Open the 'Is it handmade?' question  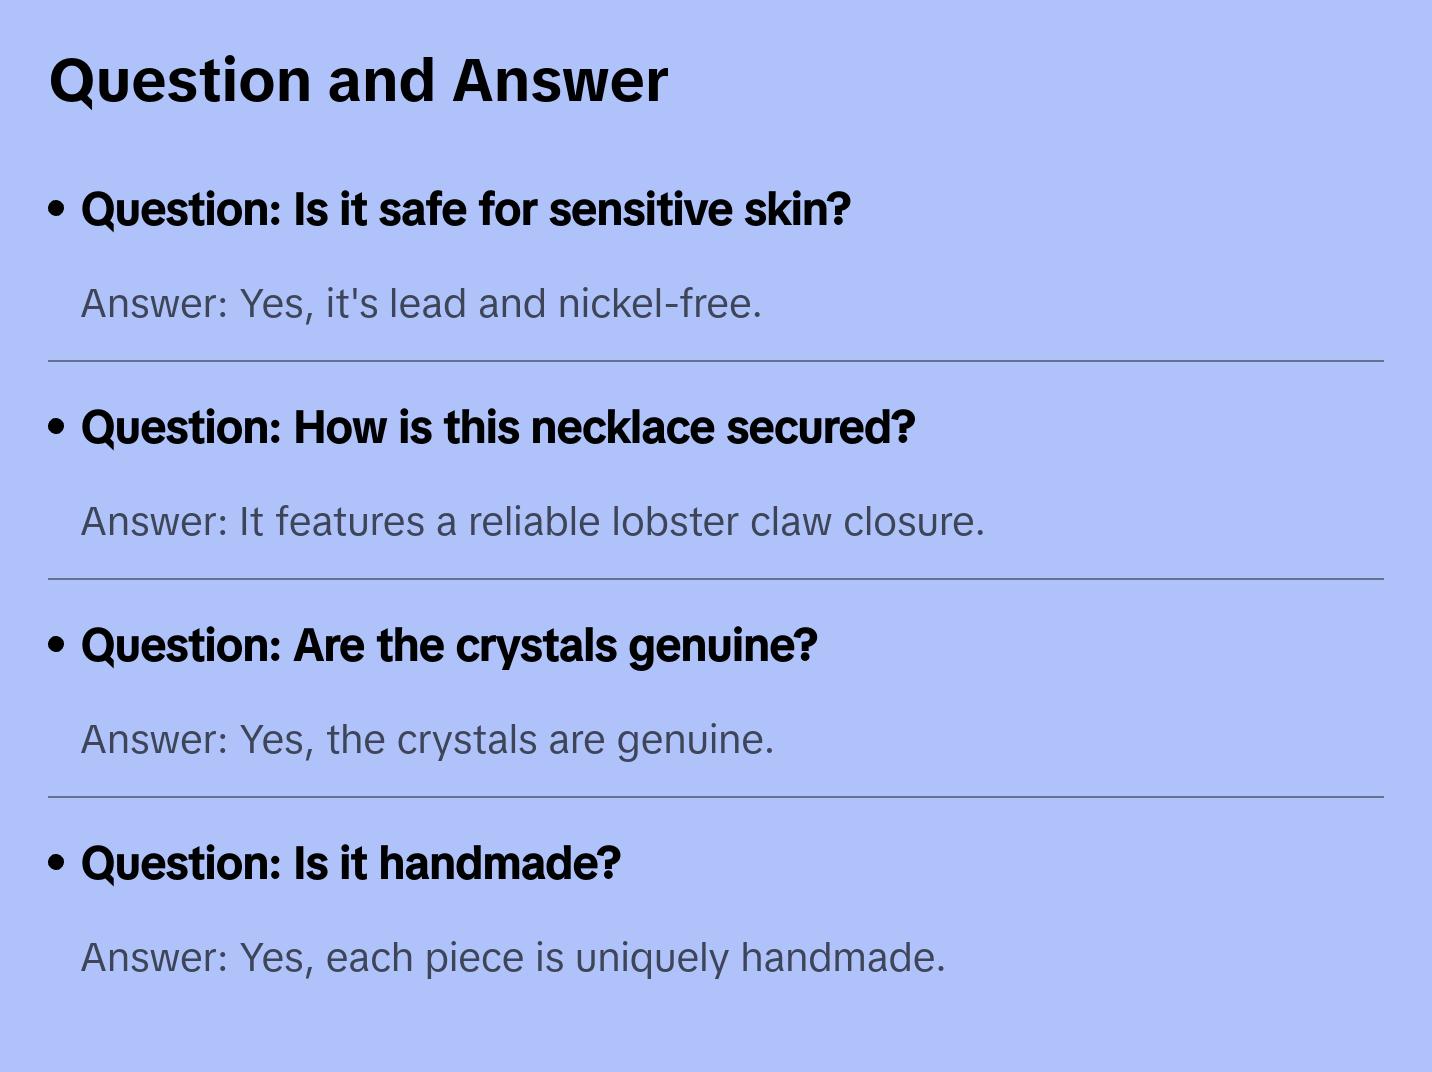point(350,863)
